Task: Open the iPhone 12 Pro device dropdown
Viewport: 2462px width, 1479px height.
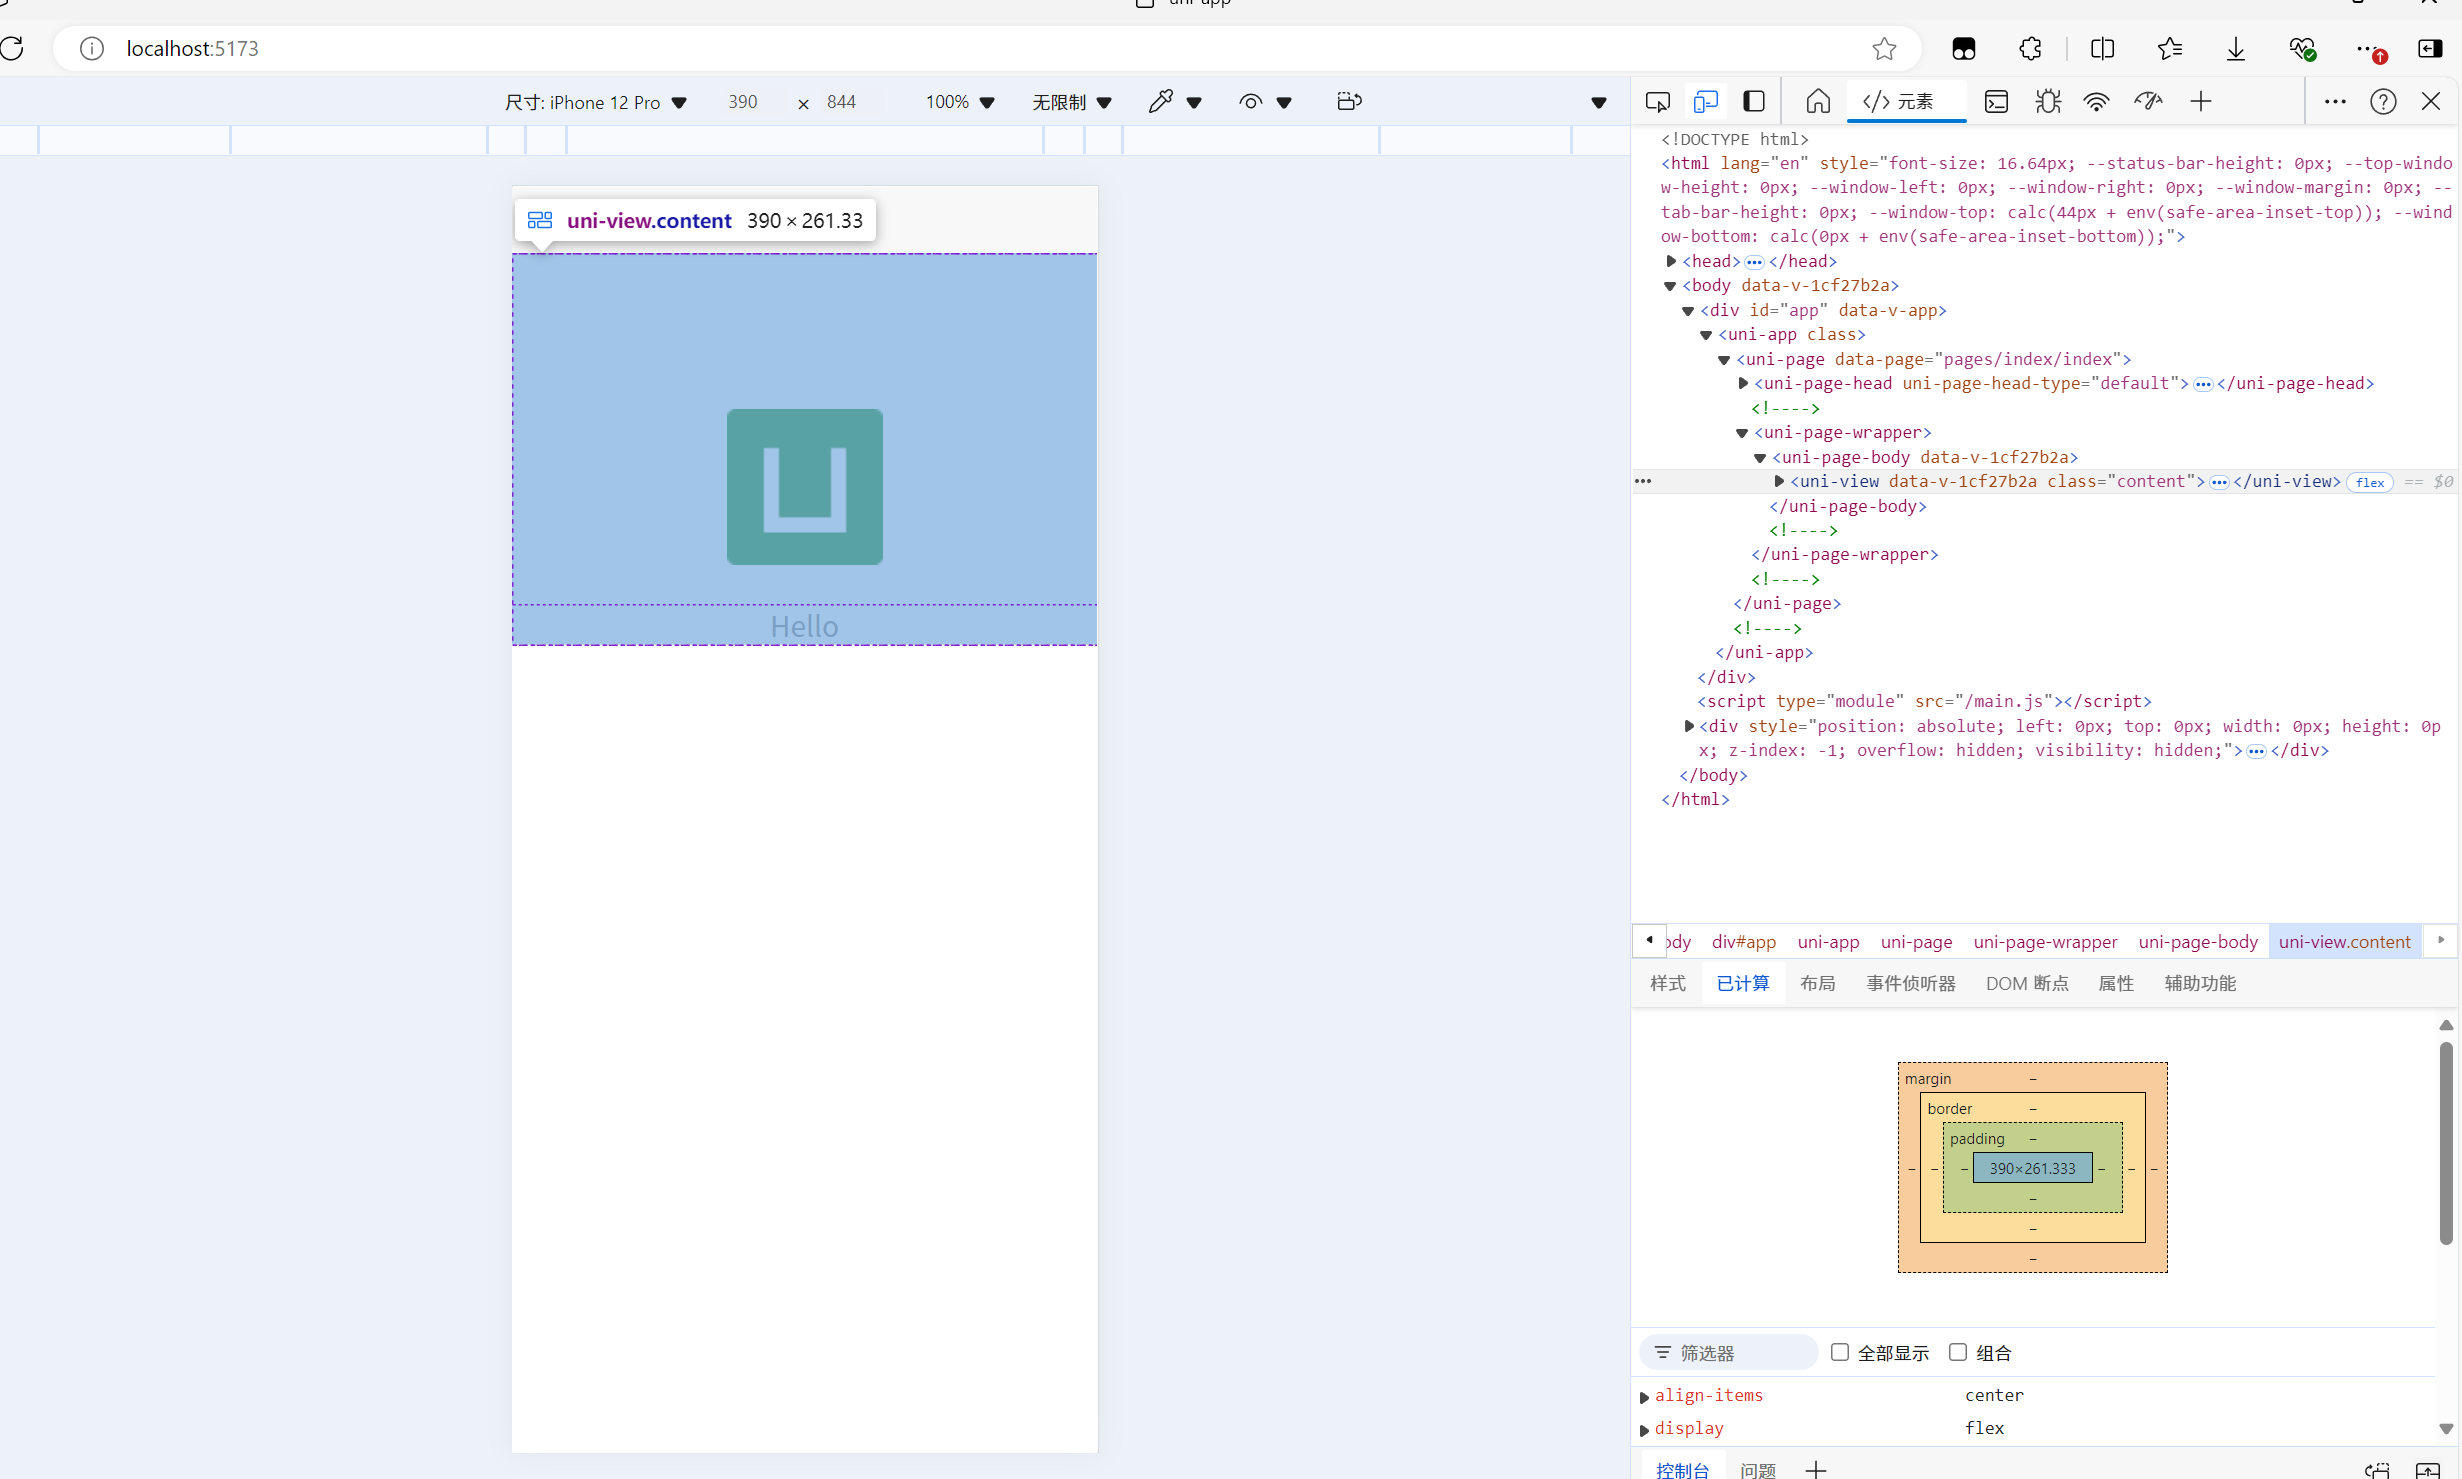Action: pos(596,102)
